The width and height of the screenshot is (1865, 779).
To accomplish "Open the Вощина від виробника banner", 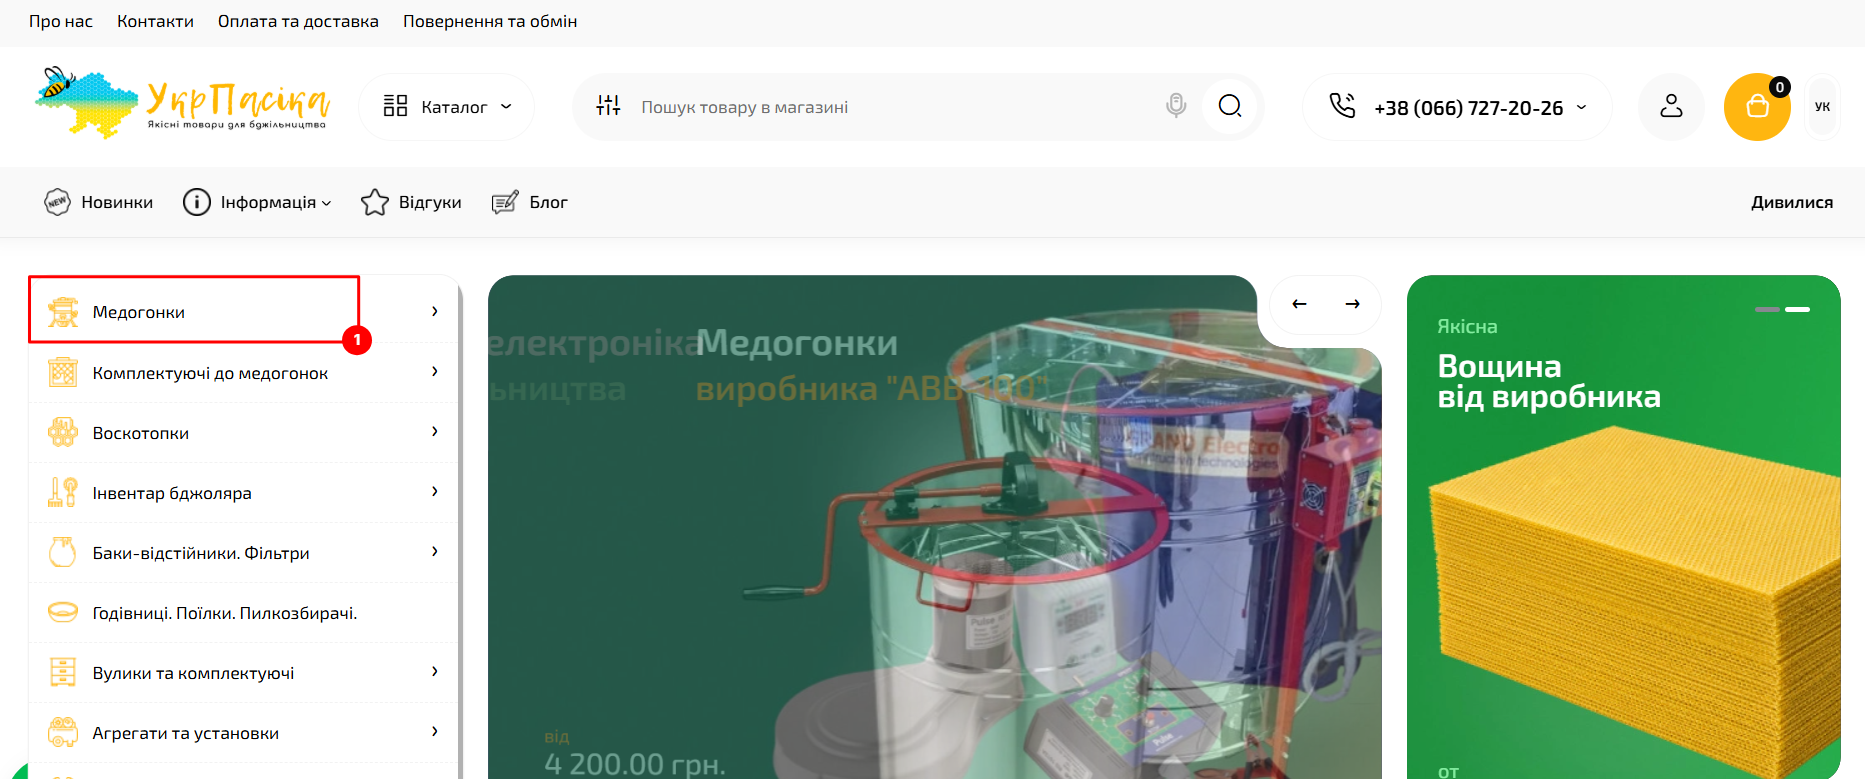I will click(x=1623, y=527).
